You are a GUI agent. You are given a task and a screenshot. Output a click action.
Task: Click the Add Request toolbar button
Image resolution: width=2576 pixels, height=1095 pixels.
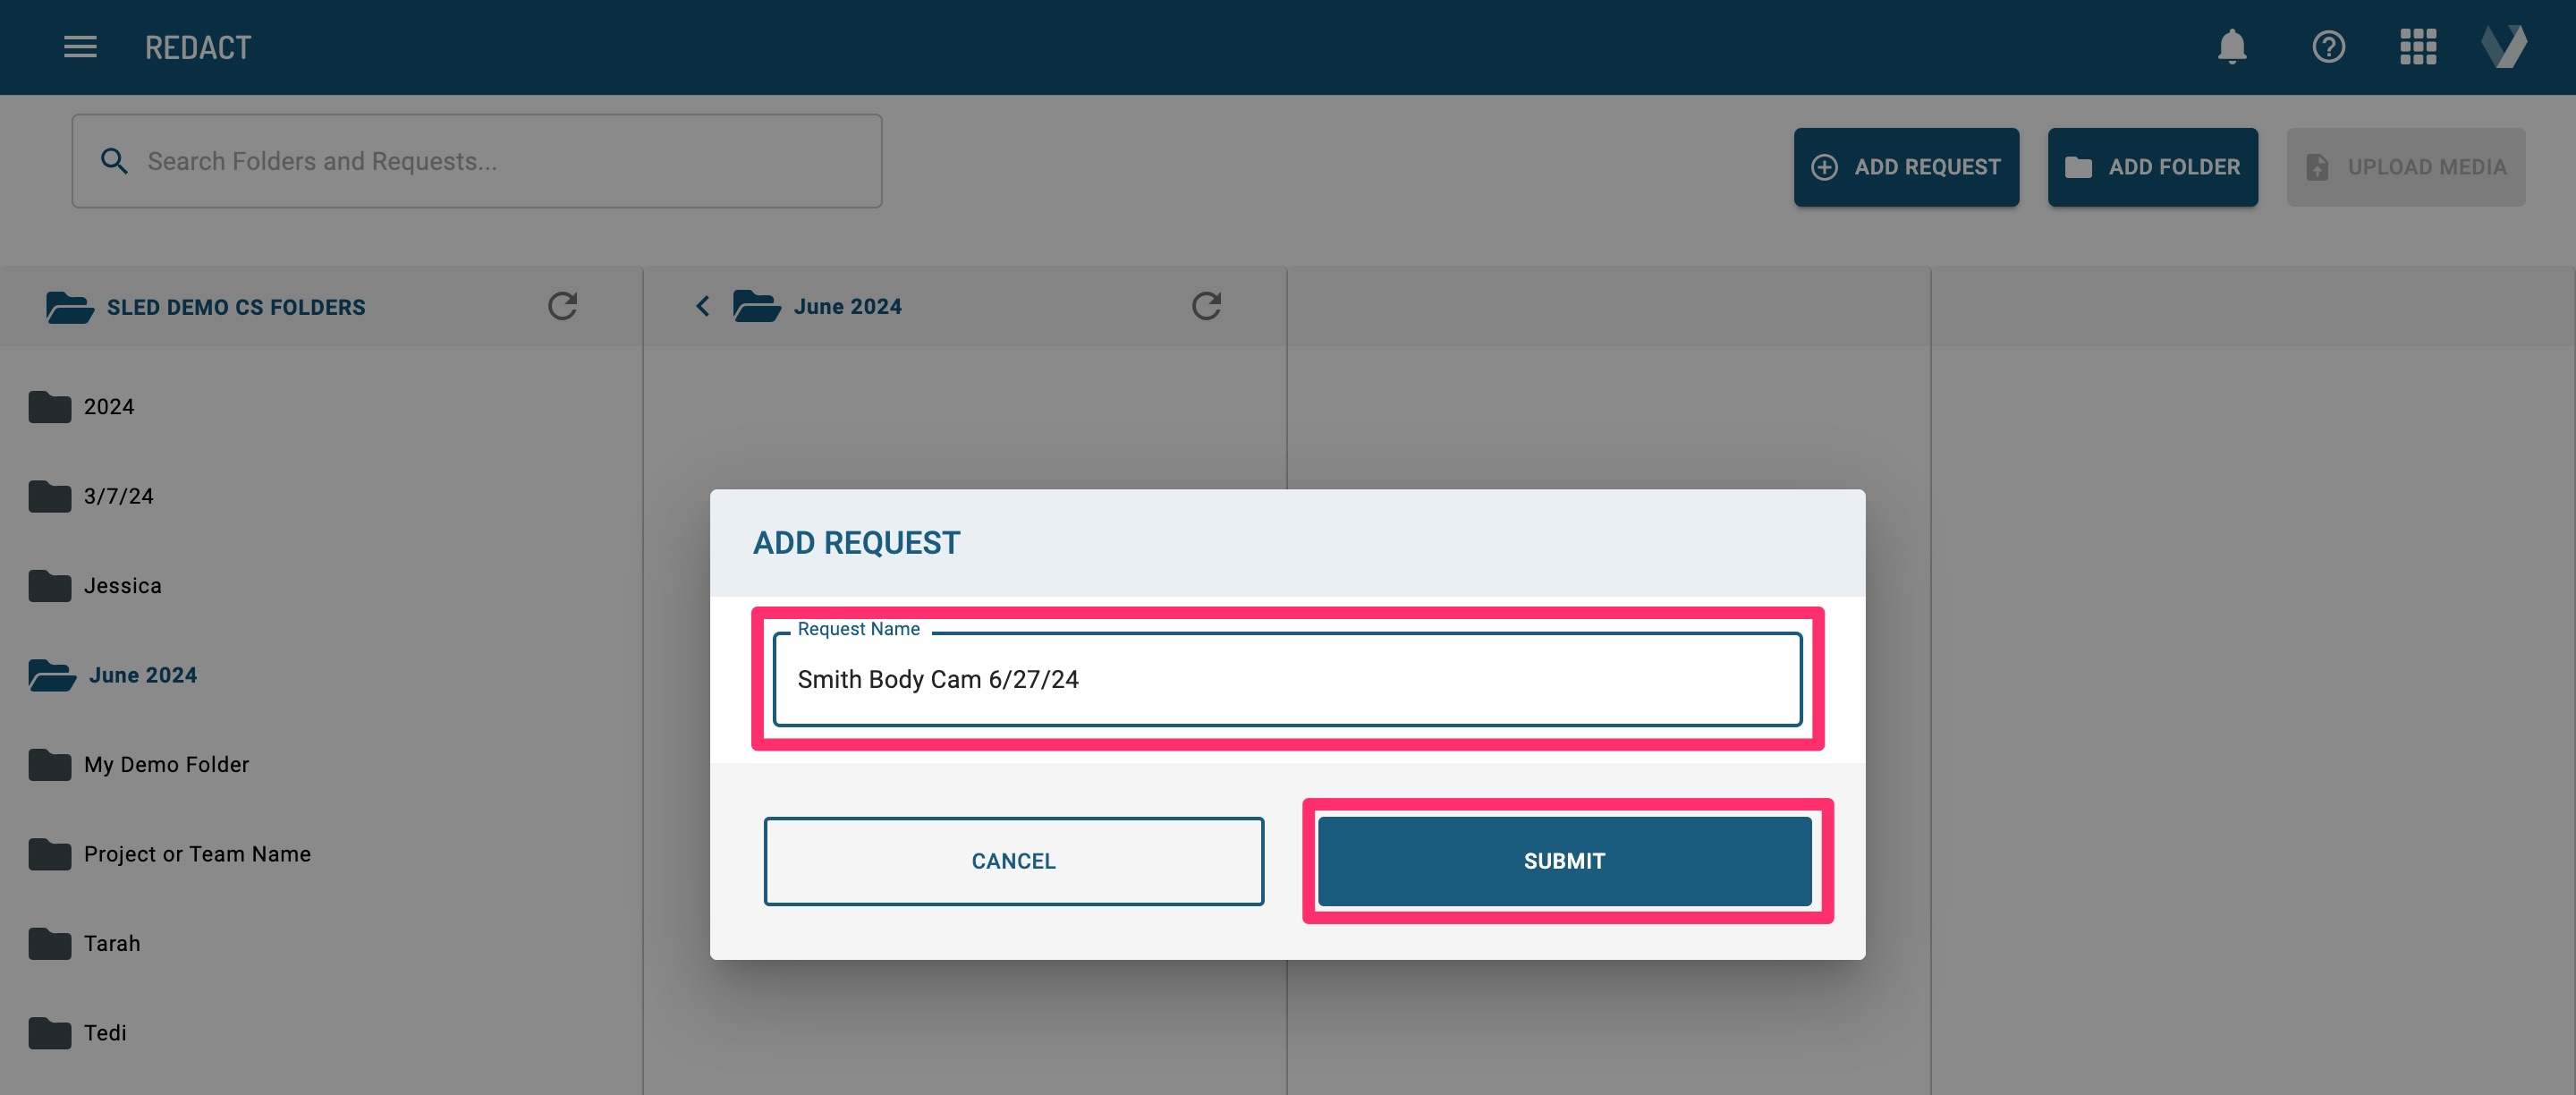pos(1905,167)
